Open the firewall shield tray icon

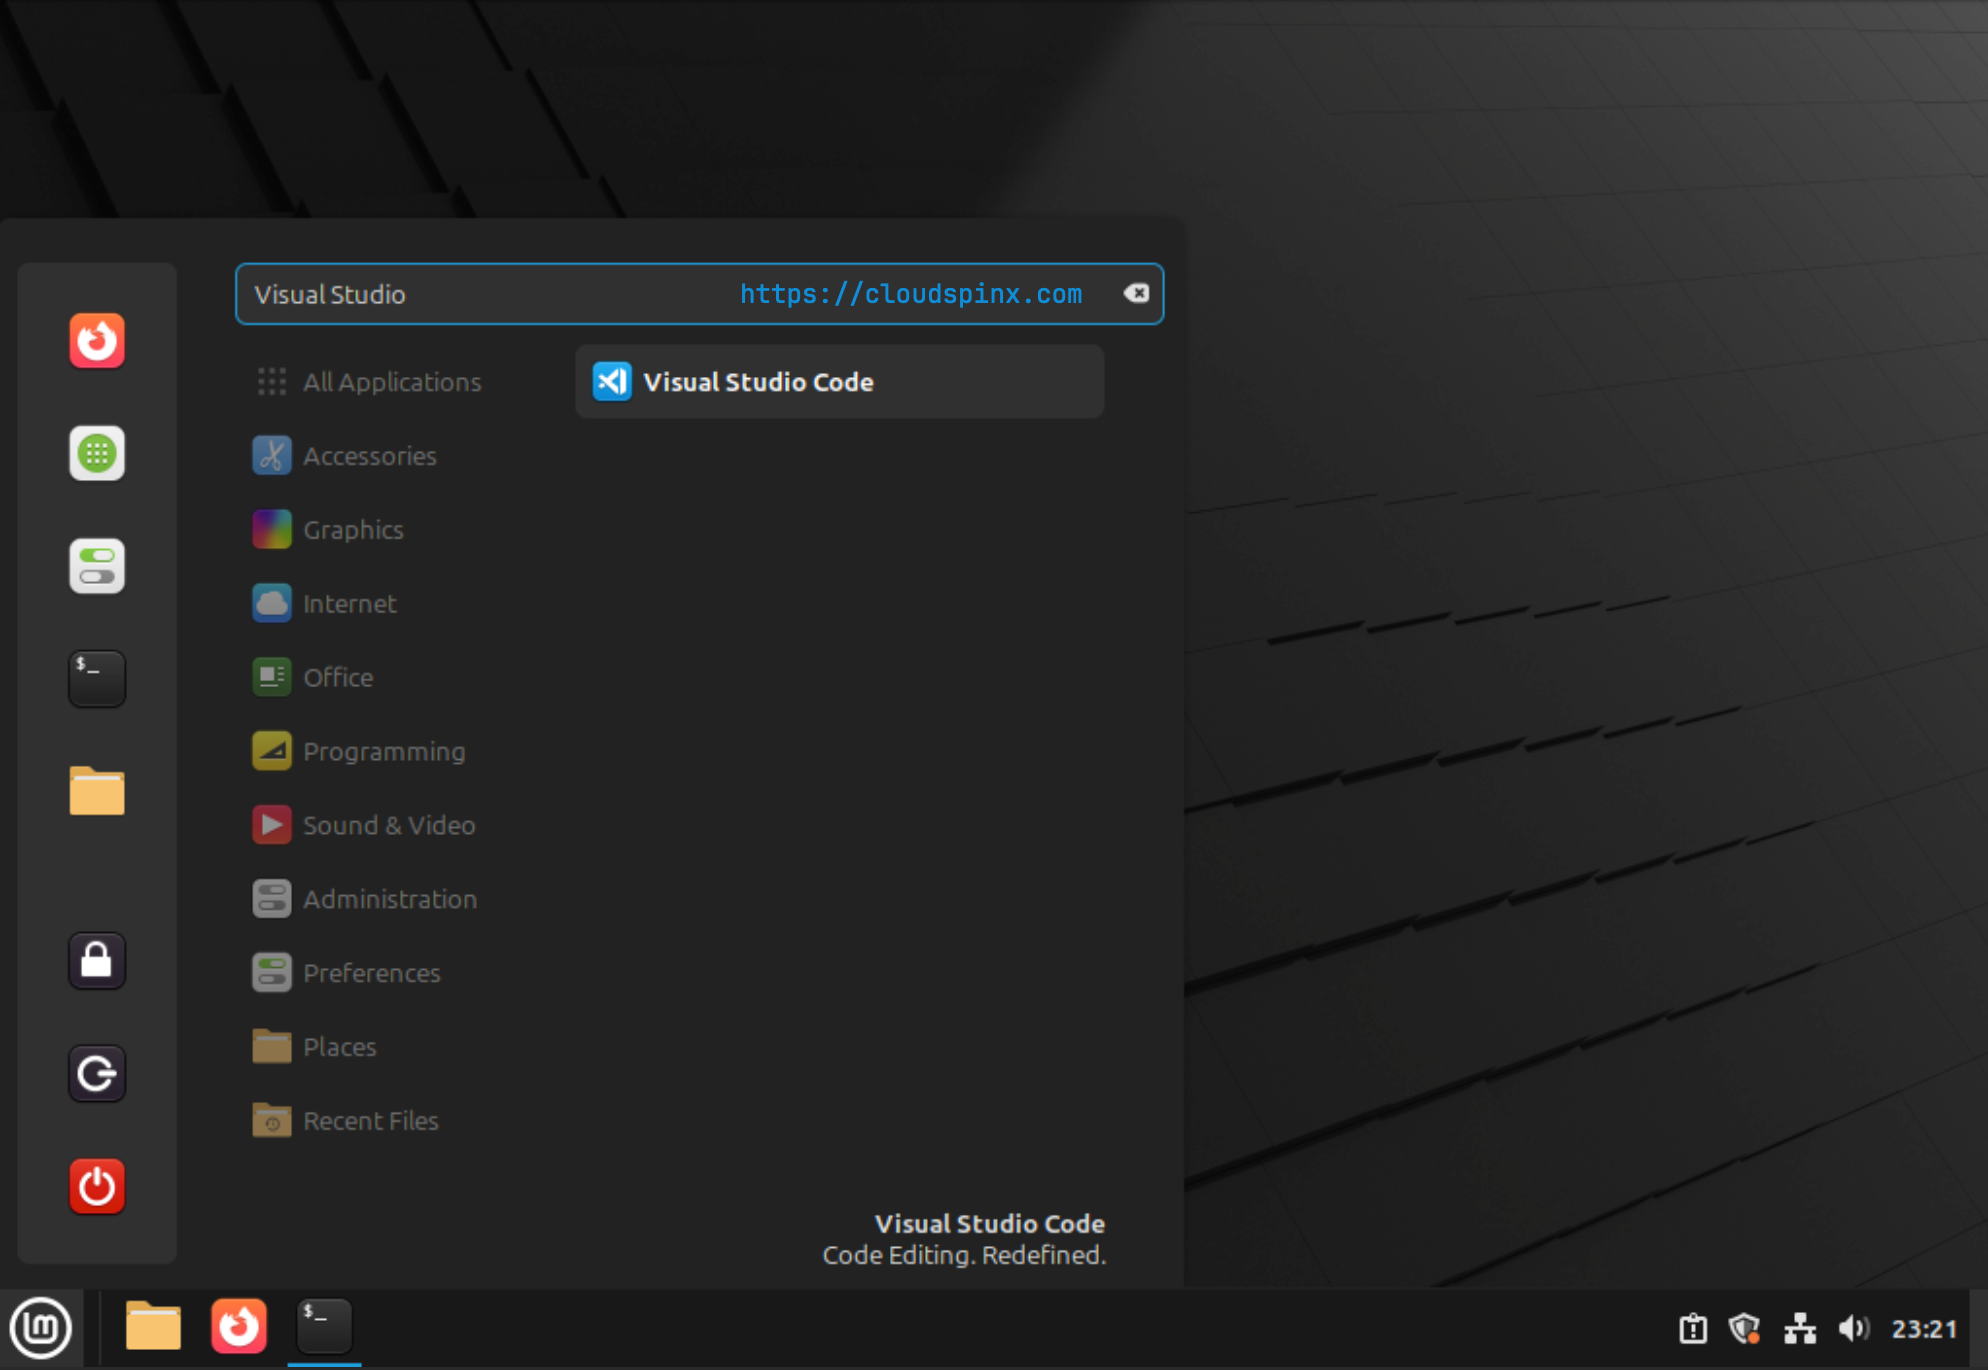click(1745, 1327)
